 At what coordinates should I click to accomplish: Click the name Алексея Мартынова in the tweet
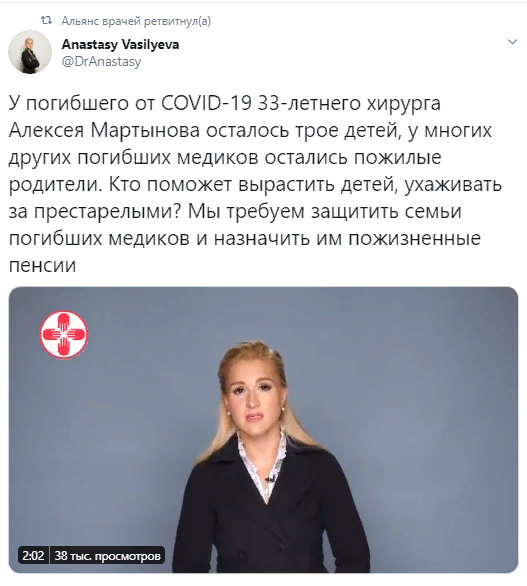click(104, 130)
